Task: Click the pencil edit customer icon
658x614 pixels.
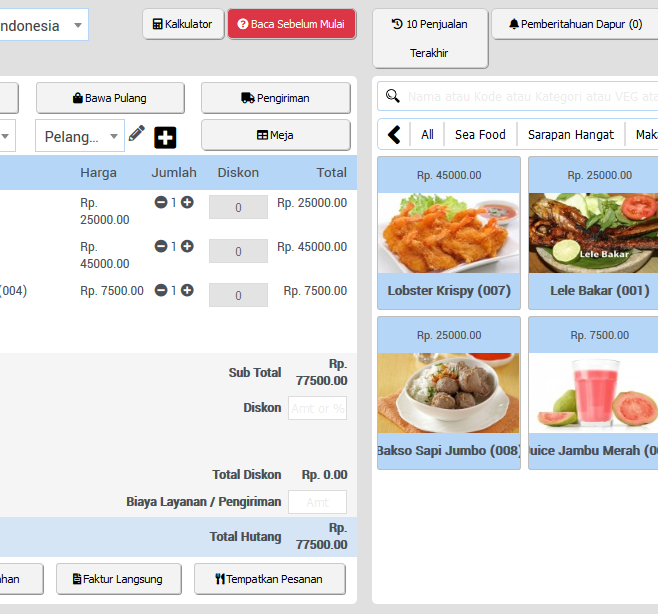Action: point(137,134)
